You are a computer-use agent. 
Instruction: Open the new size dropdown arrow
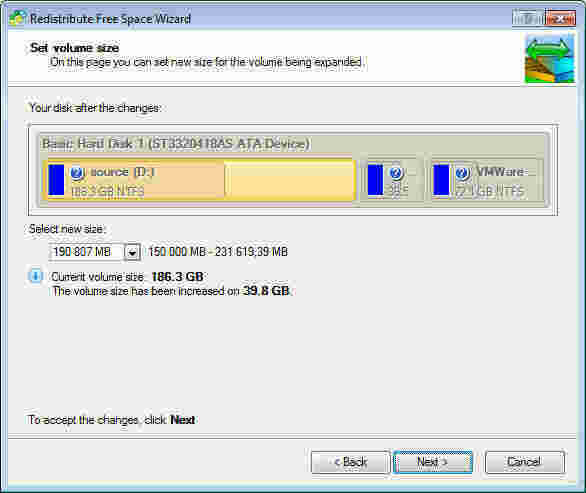132,252
